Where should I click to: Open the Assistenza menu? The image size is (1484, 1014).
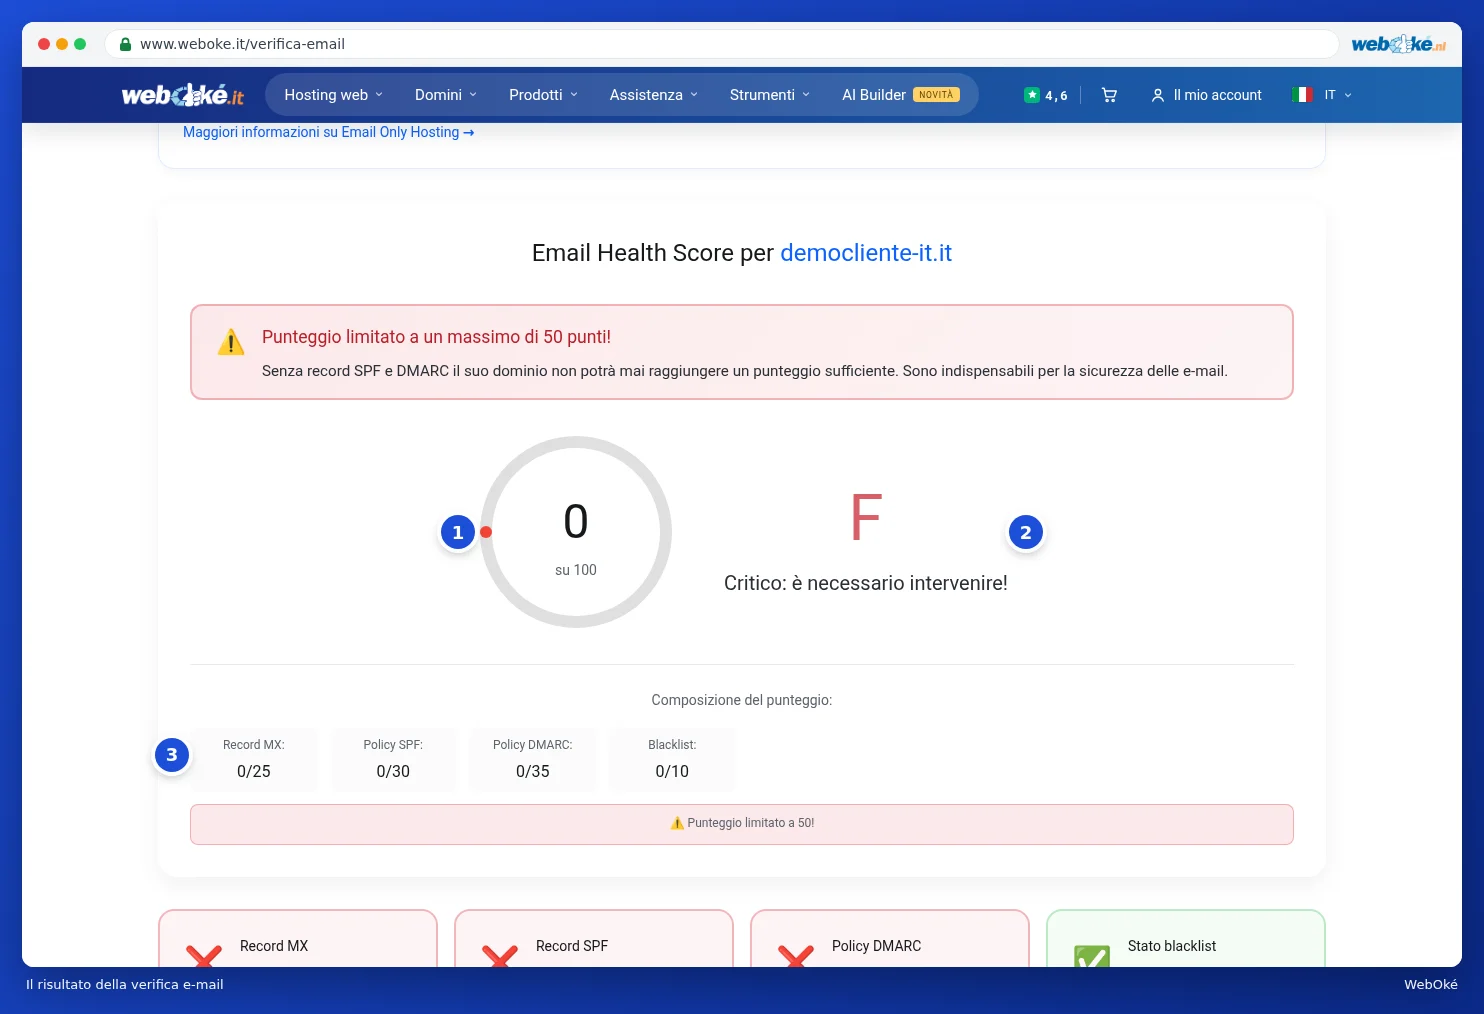coord(654,95)
